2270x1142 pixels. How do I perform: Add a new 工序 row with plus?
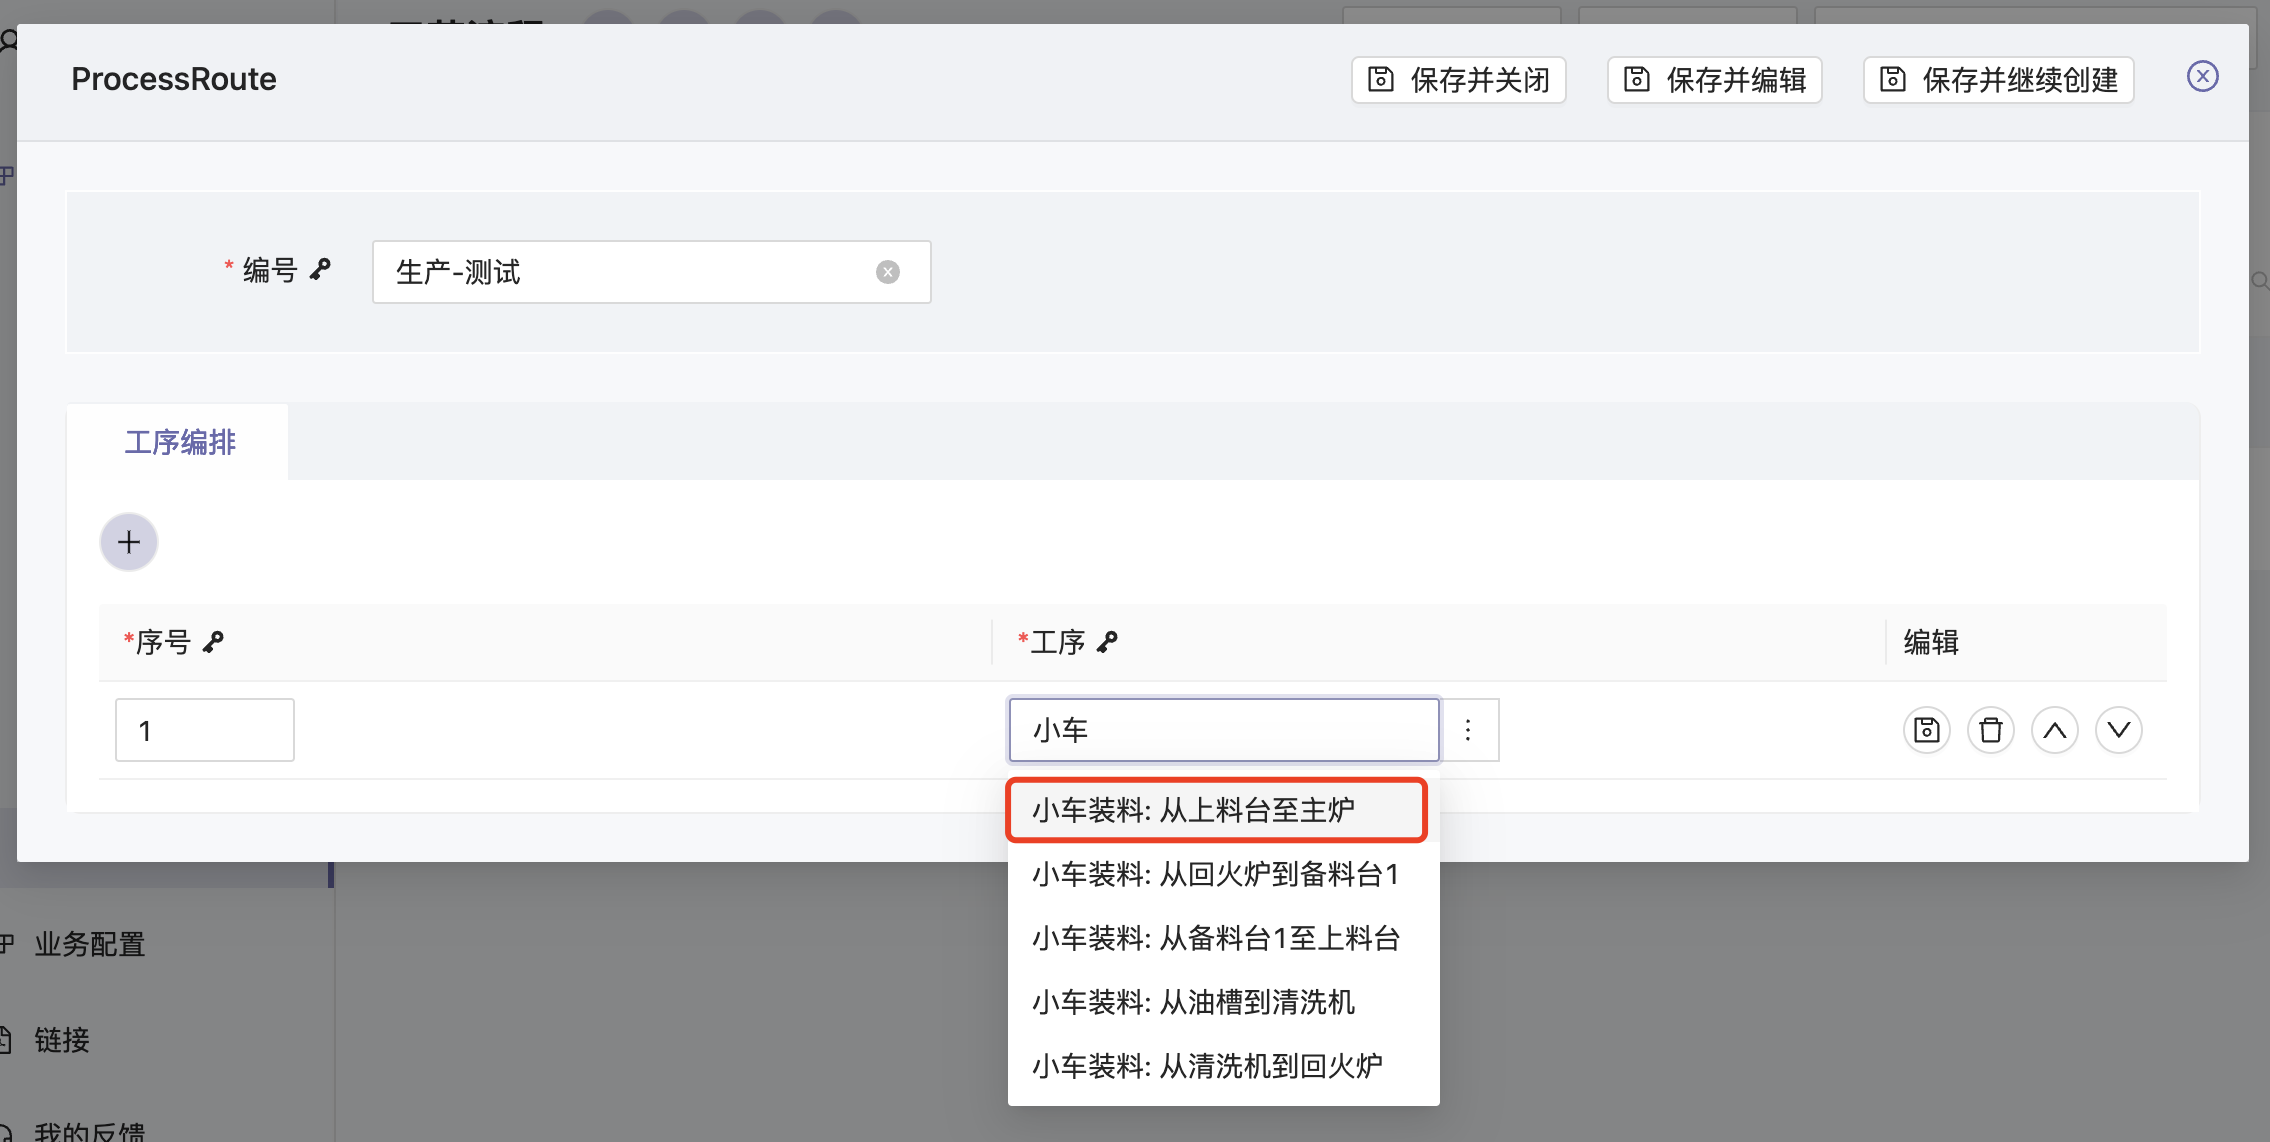coord(129,542)
